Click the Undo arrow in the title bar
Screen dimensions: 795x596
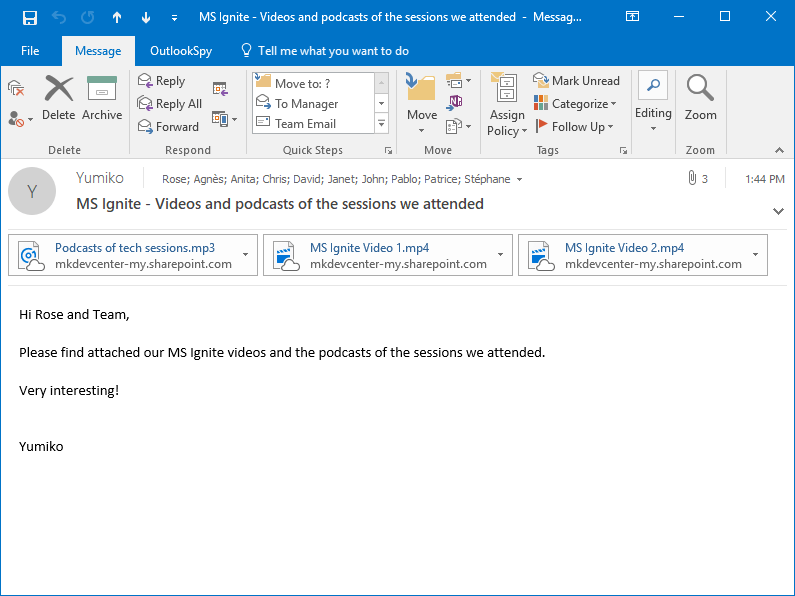(x=59, y=18)
